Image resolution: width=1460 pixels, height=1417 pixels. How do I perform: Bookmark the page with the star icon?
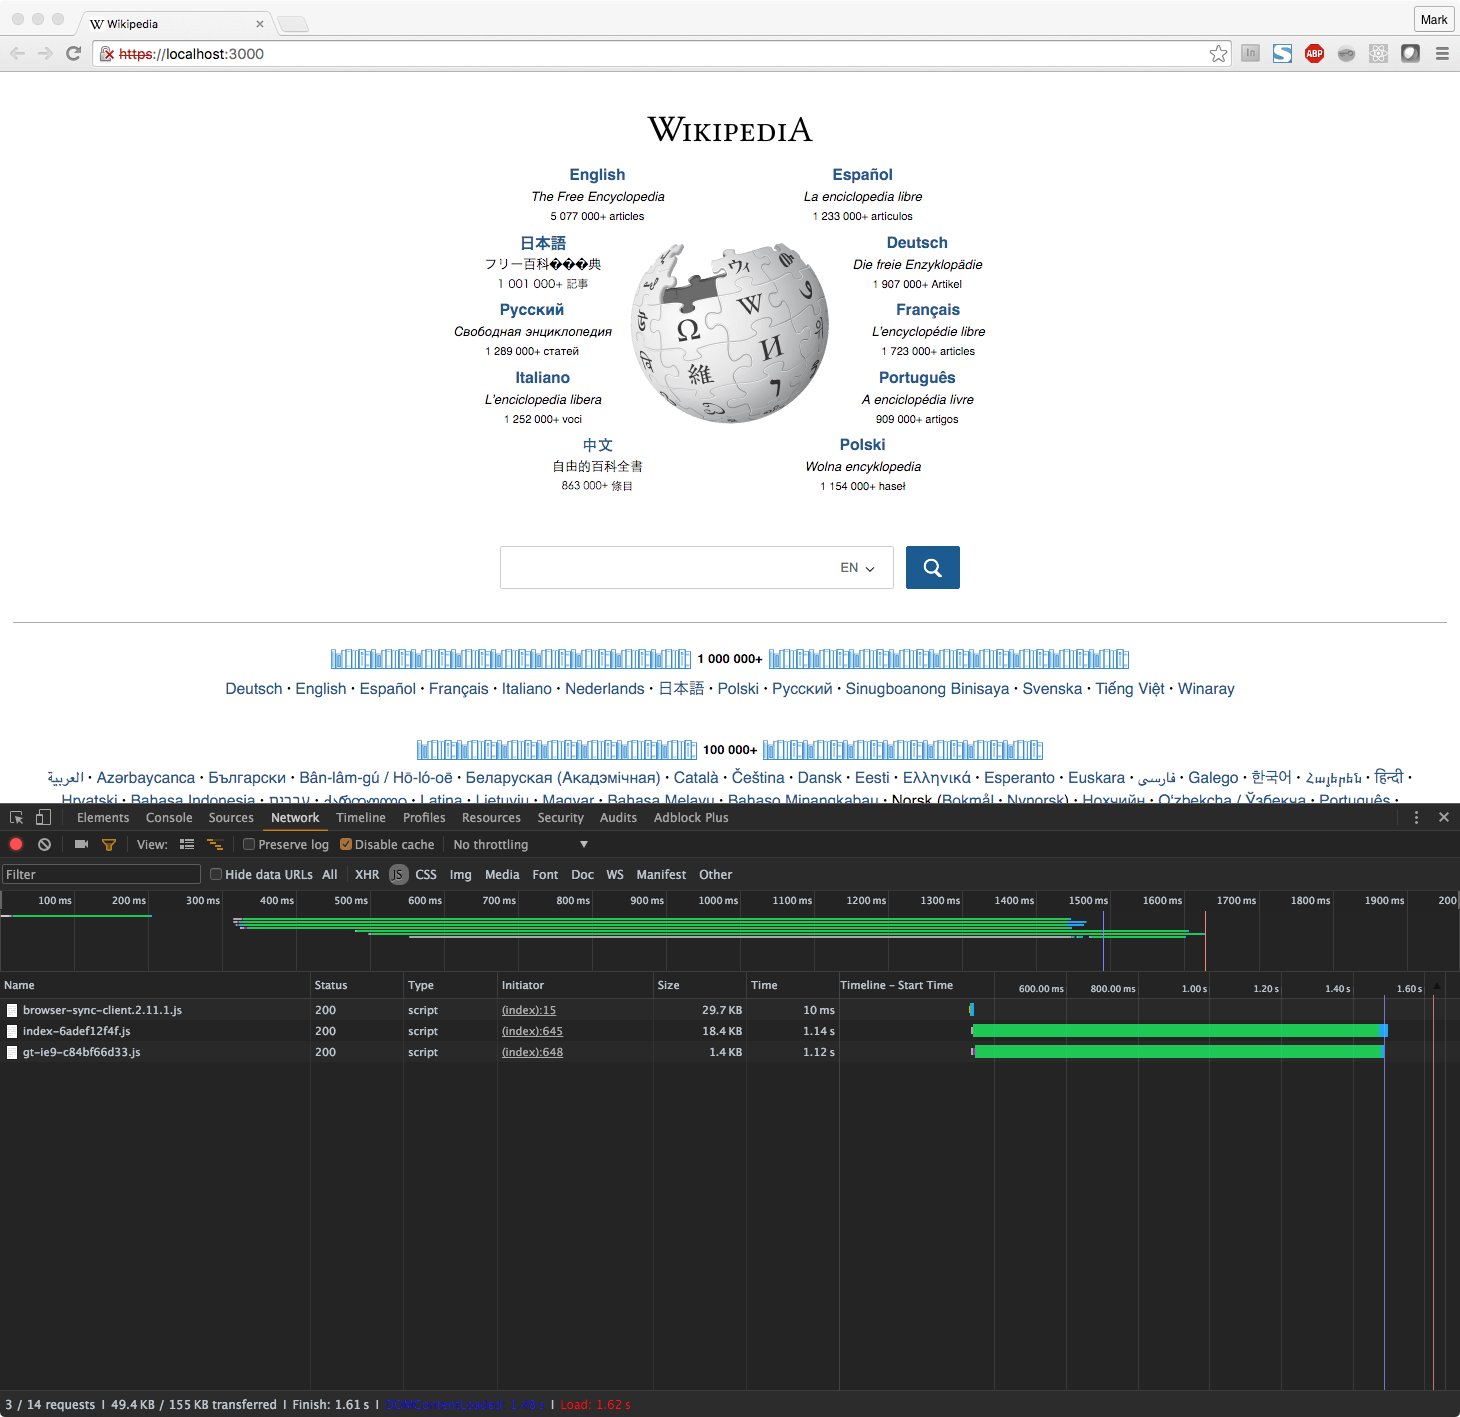pyautogui.click(x=1218, y=54)
